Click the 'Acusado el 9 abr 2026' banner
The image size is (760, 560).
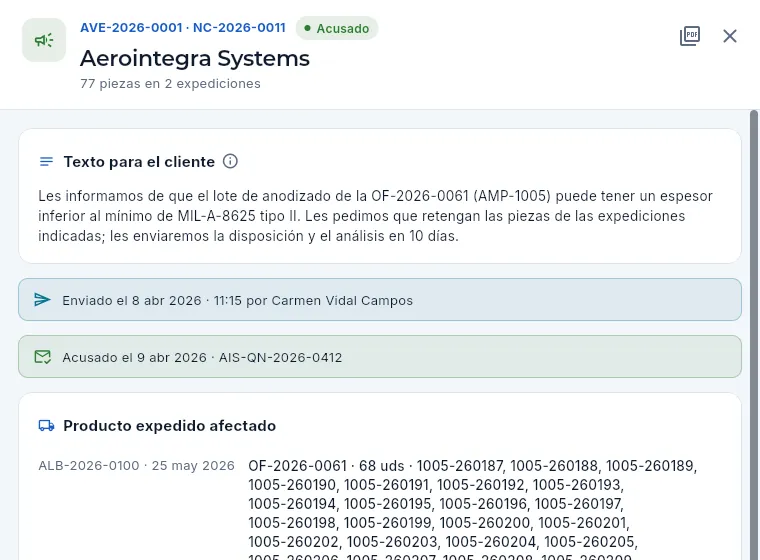[x=380, y=357]
